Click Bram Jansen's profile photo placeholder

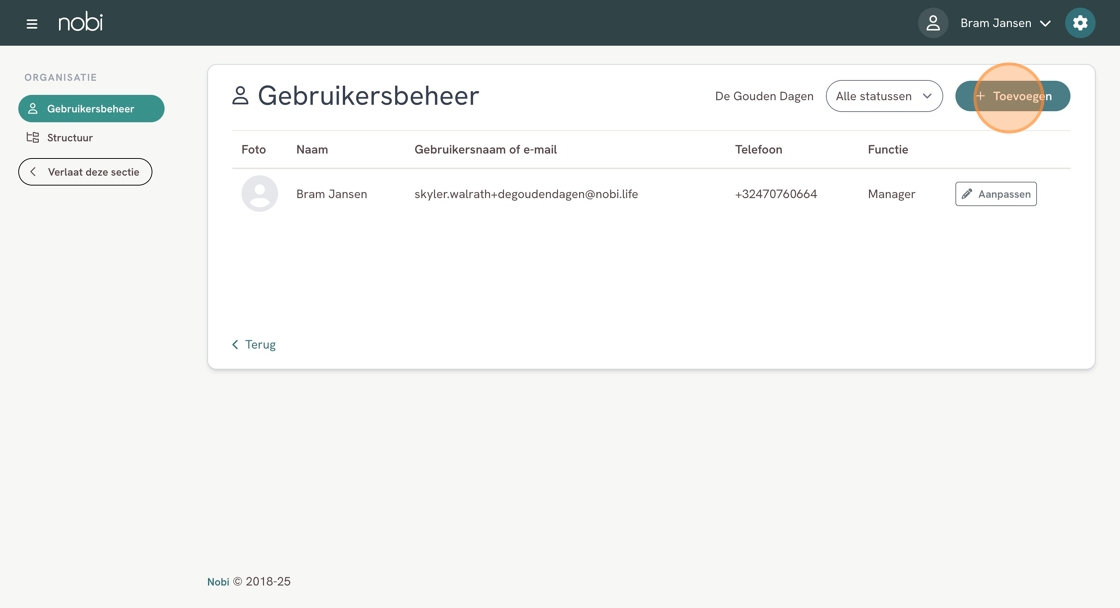[x=260, y=194]
